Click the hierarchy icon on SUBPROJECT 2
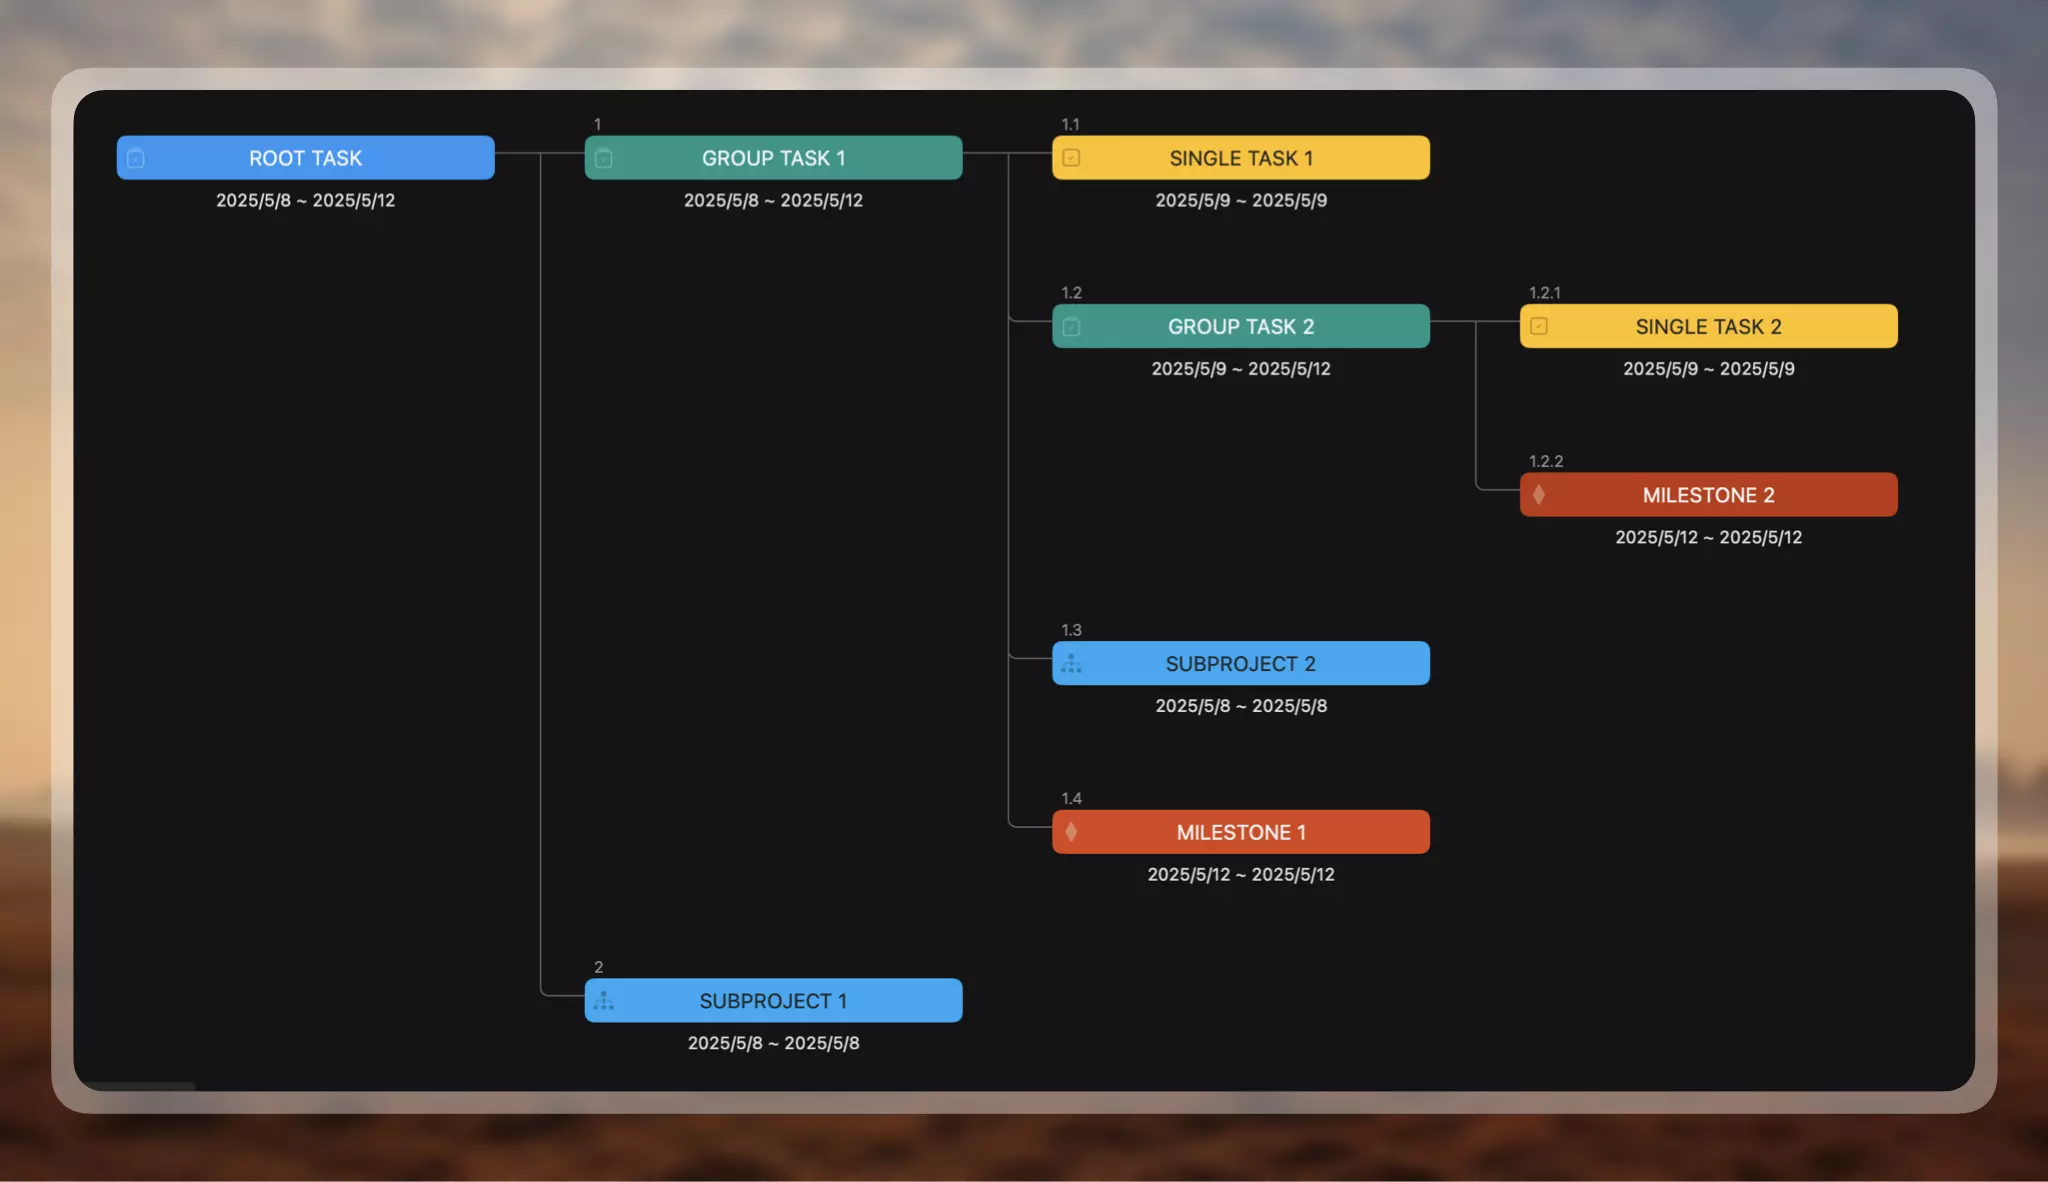The height and width of the screenshot is (1182, 2048). [1071, 664]
